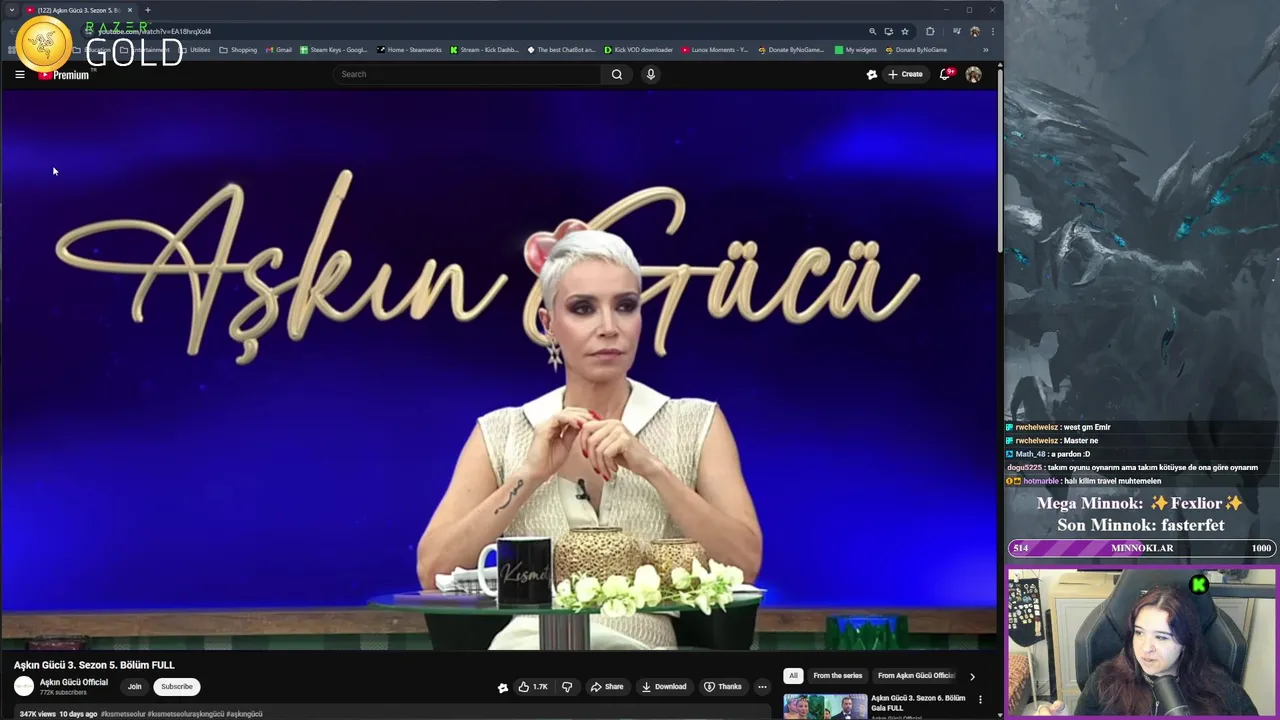Open a new browser tab with the plus
The width and height of the screenshot is (1280, 720).
pyautogui.click(x=147, y=10)
